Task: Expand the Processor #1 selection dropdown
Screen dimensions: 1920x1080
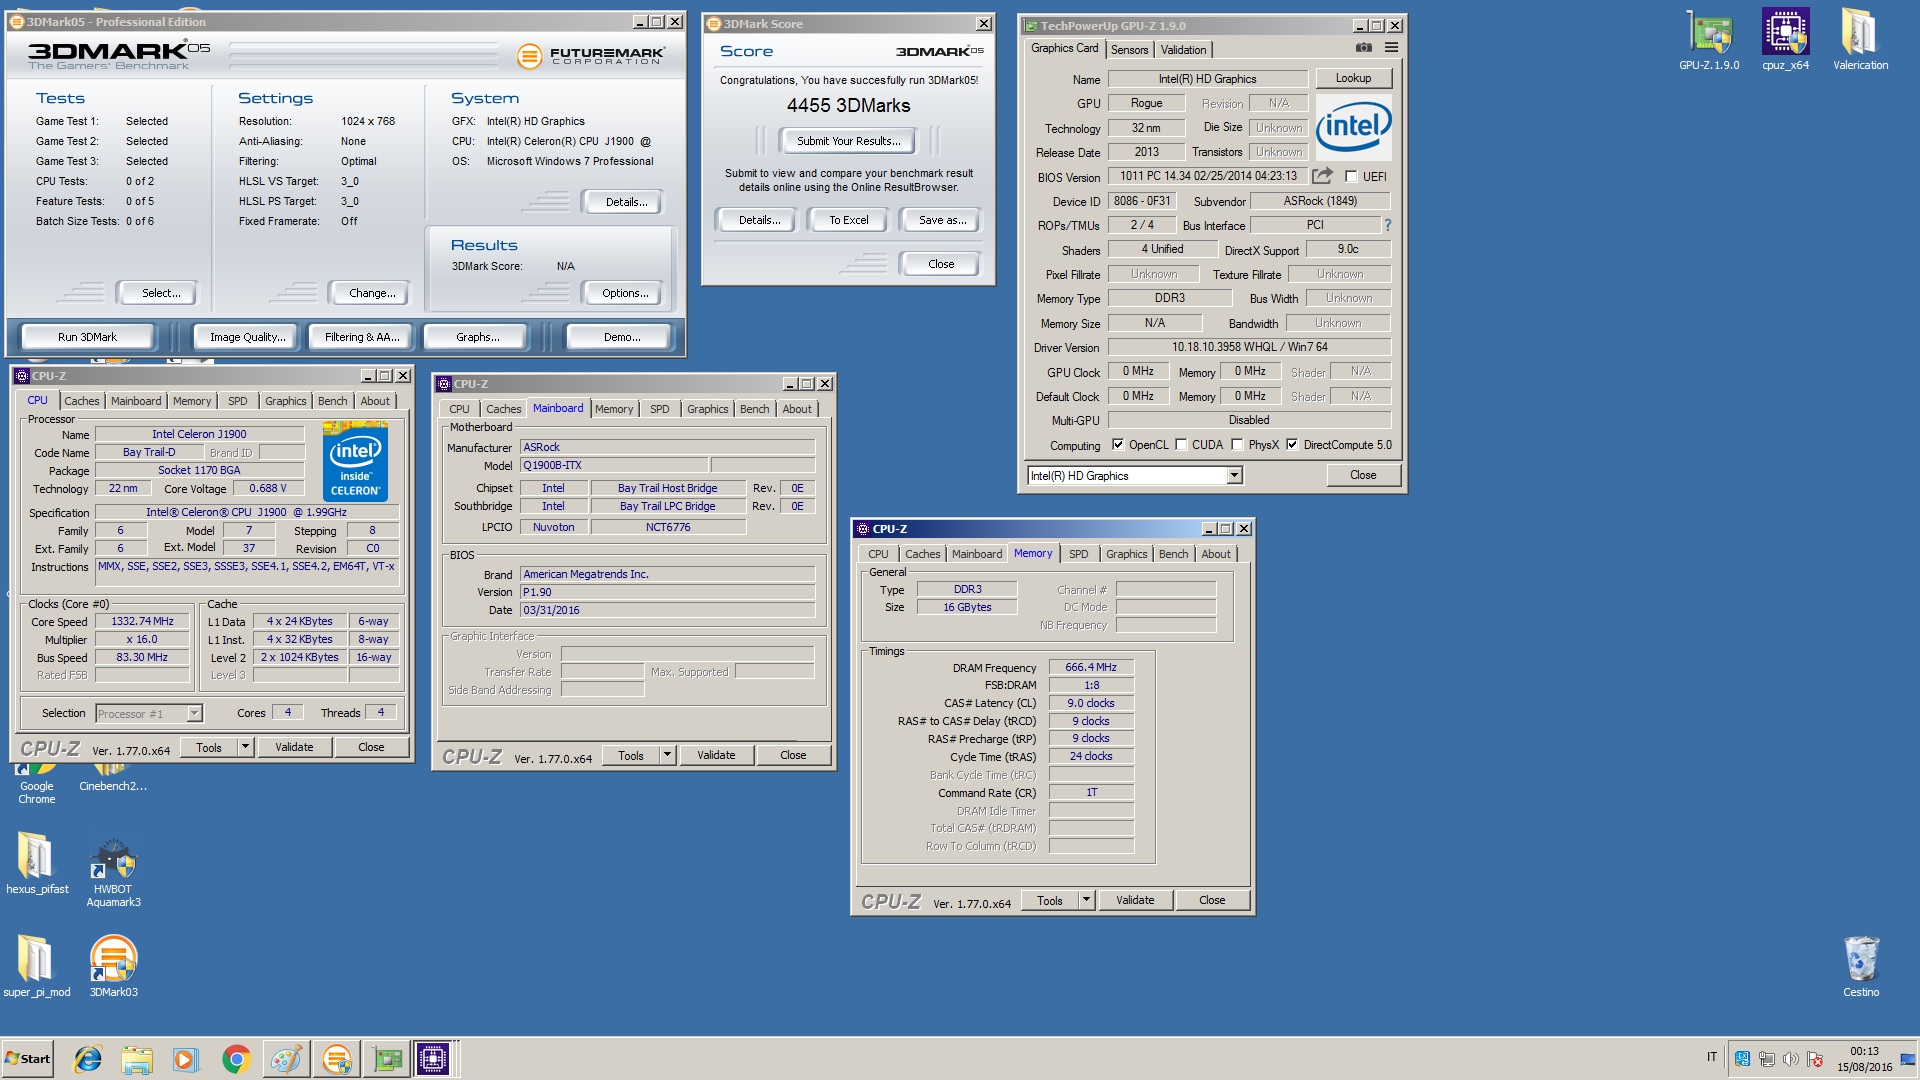Action: (194, 713)
